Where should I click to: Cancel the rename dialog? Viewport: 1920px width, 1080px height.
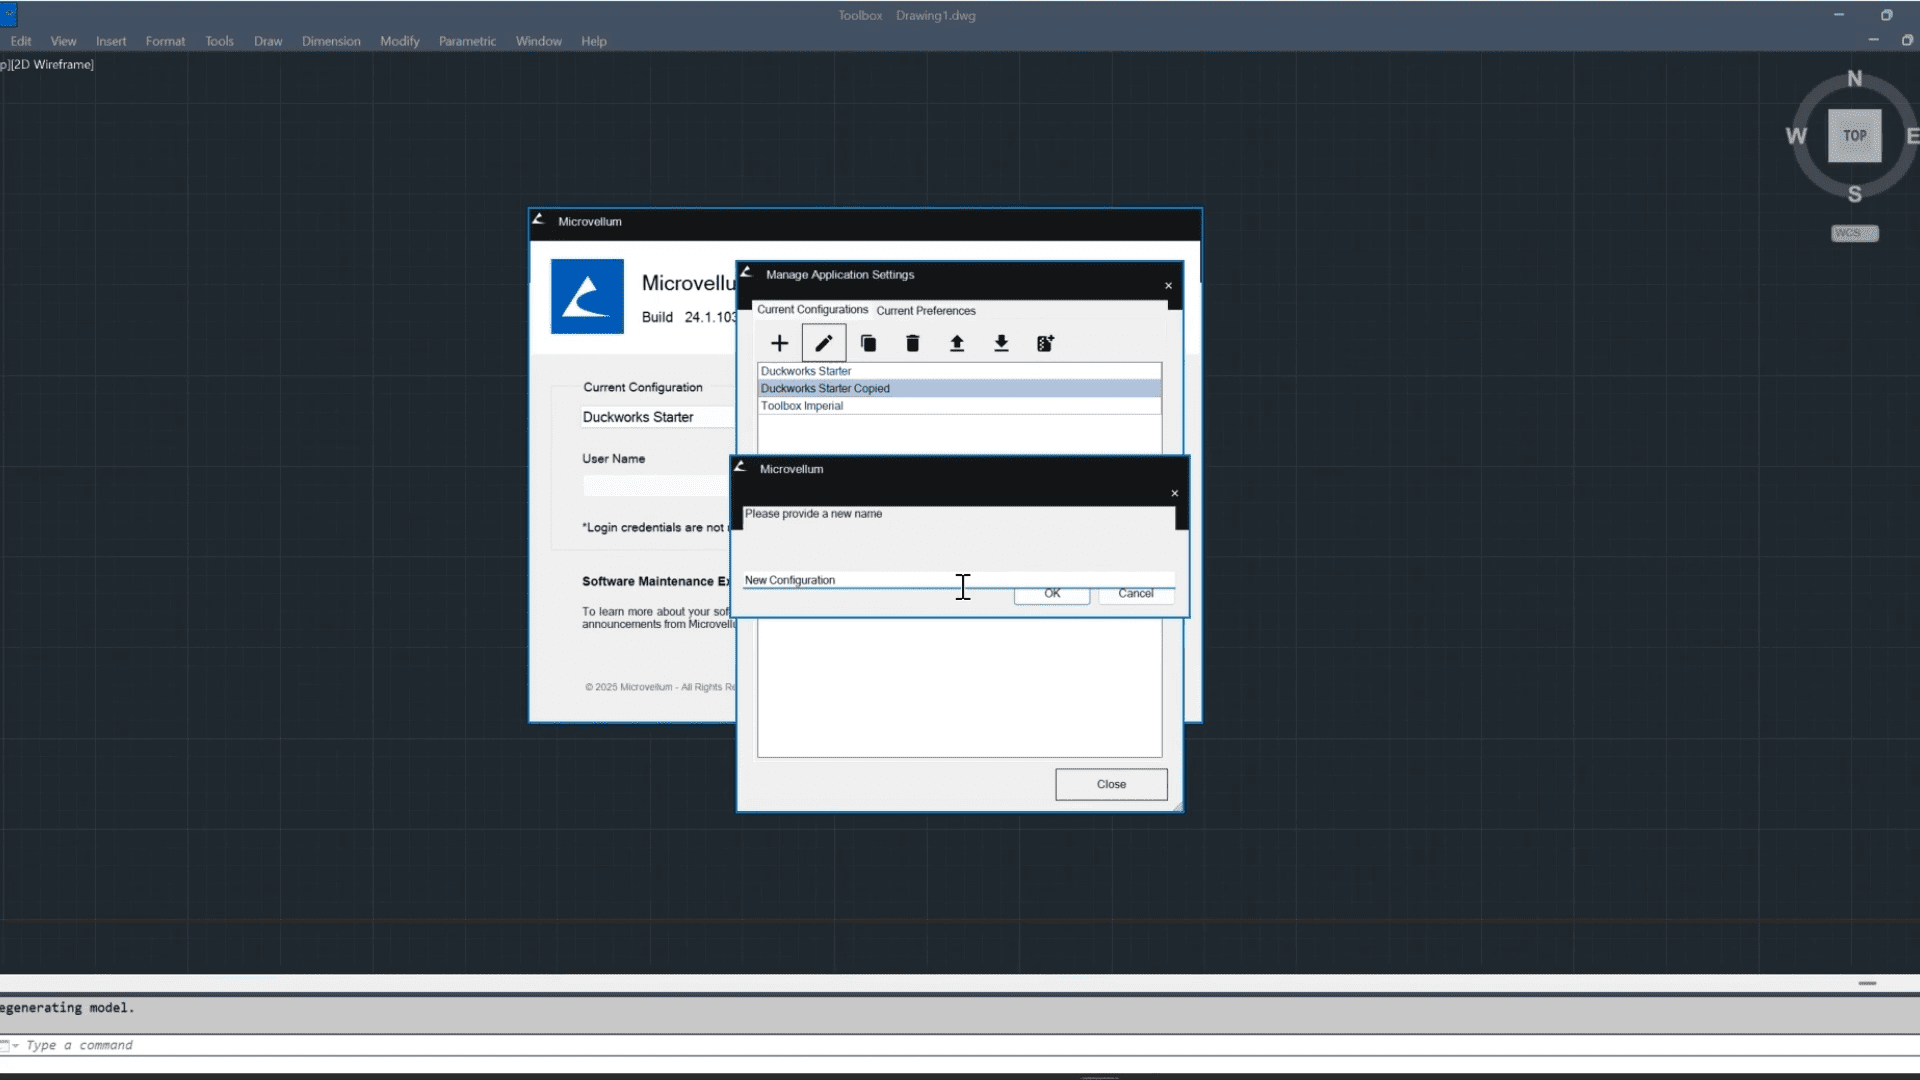click(1136, 594)
